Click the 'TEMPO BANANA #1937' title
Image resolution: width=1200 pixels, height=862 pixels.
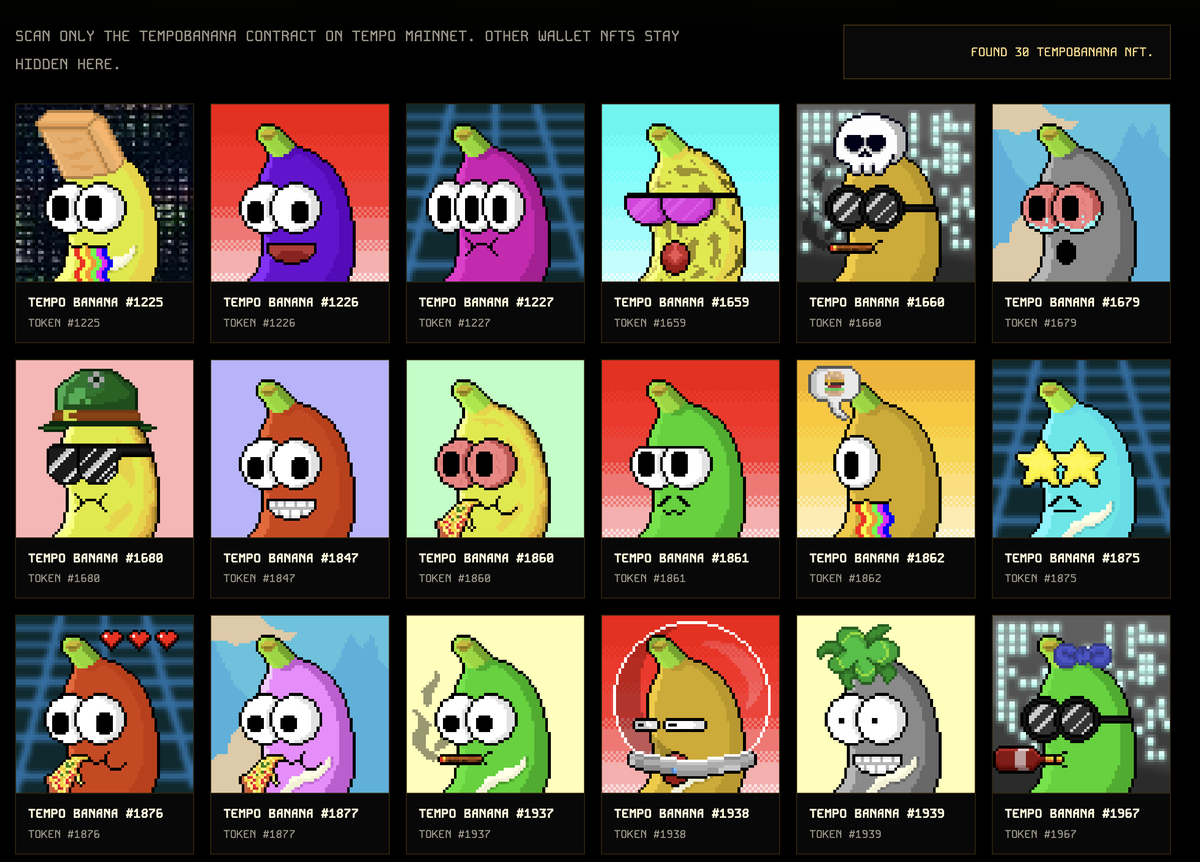pos(486,814)
